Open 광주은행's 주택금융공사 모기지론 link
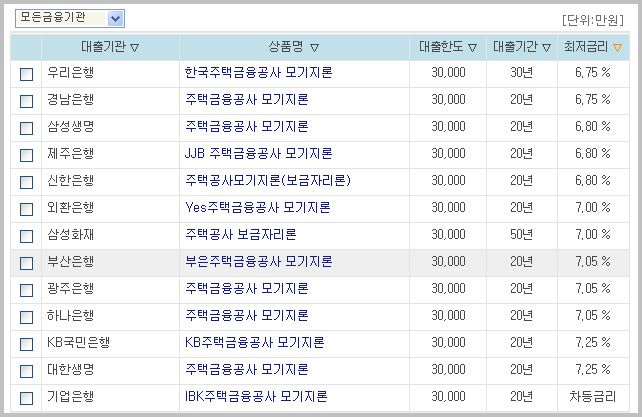Image resolution: width=642 pixels, height=417 pixels. pos(246,289)
